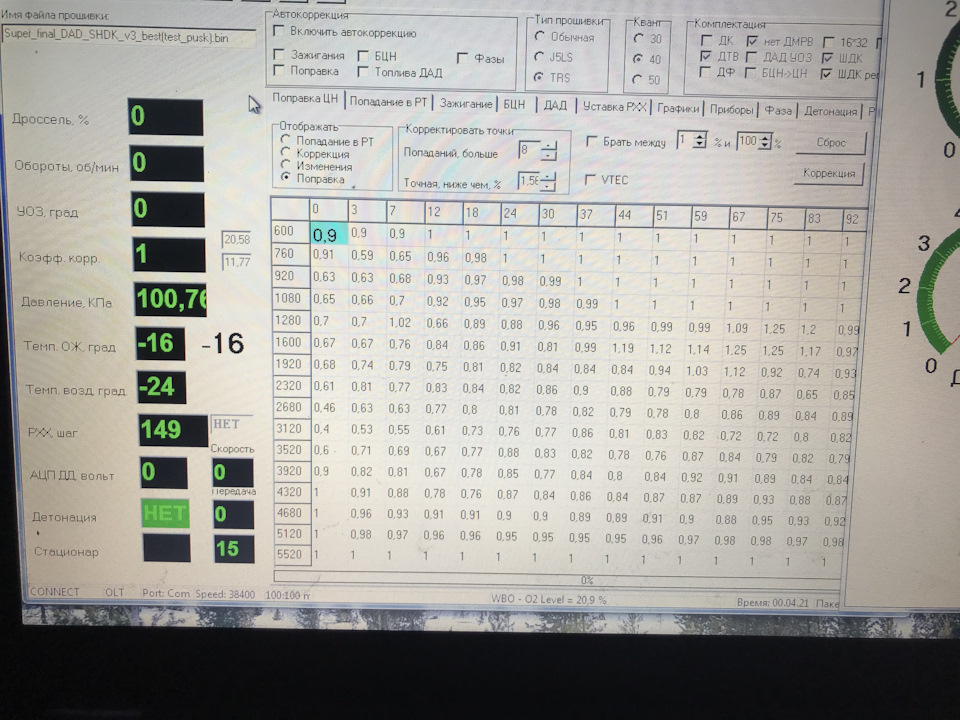This screenshot has width=960, height=720.
Task: Toggle the ДФ equipment checkbox
Action: click(x=705, y=72)
